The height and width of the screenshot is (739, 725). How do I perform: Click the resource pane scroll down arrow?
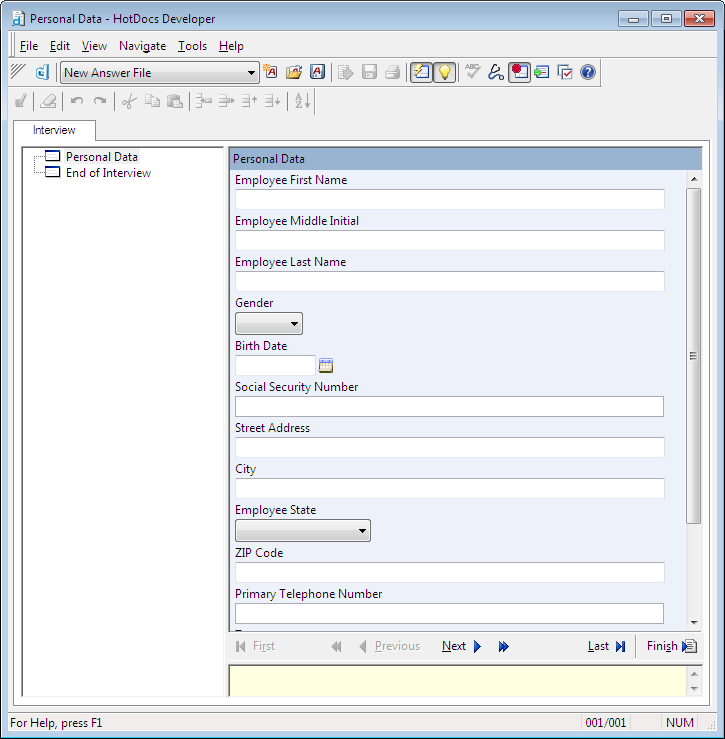pos(694,689)
